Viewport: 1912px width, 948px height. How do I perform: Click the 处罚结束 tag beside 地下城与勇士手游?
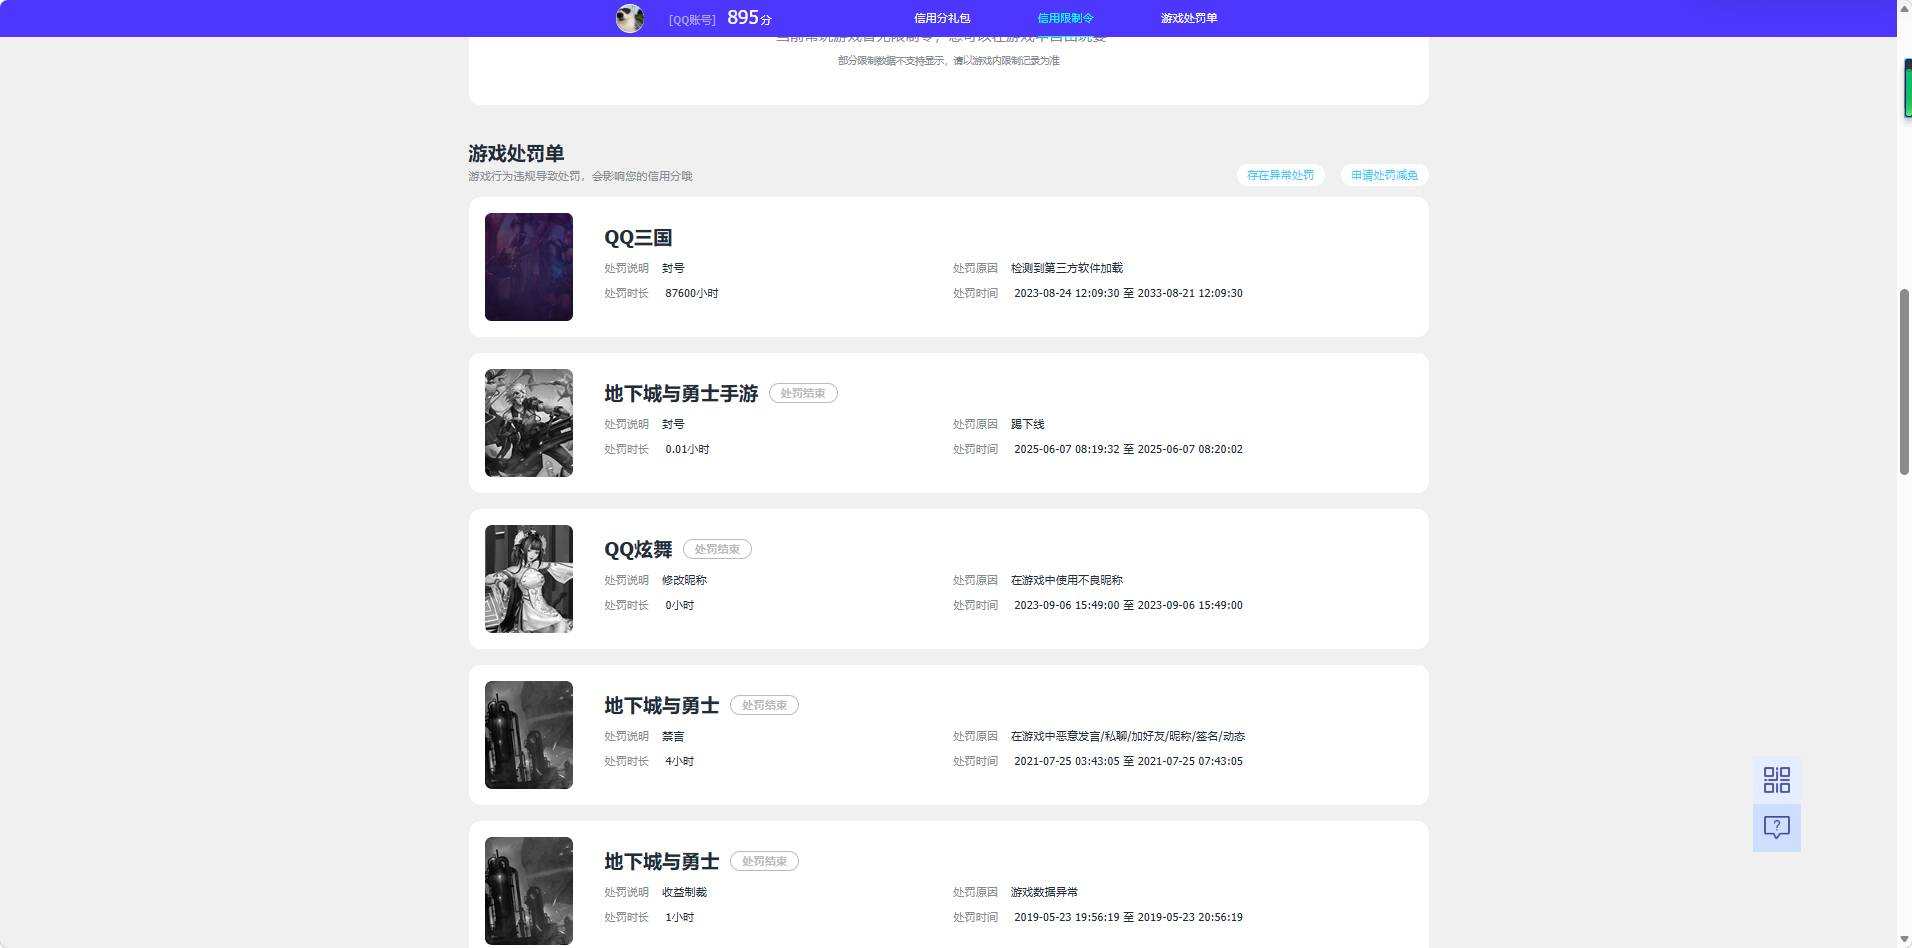(803, 393)
